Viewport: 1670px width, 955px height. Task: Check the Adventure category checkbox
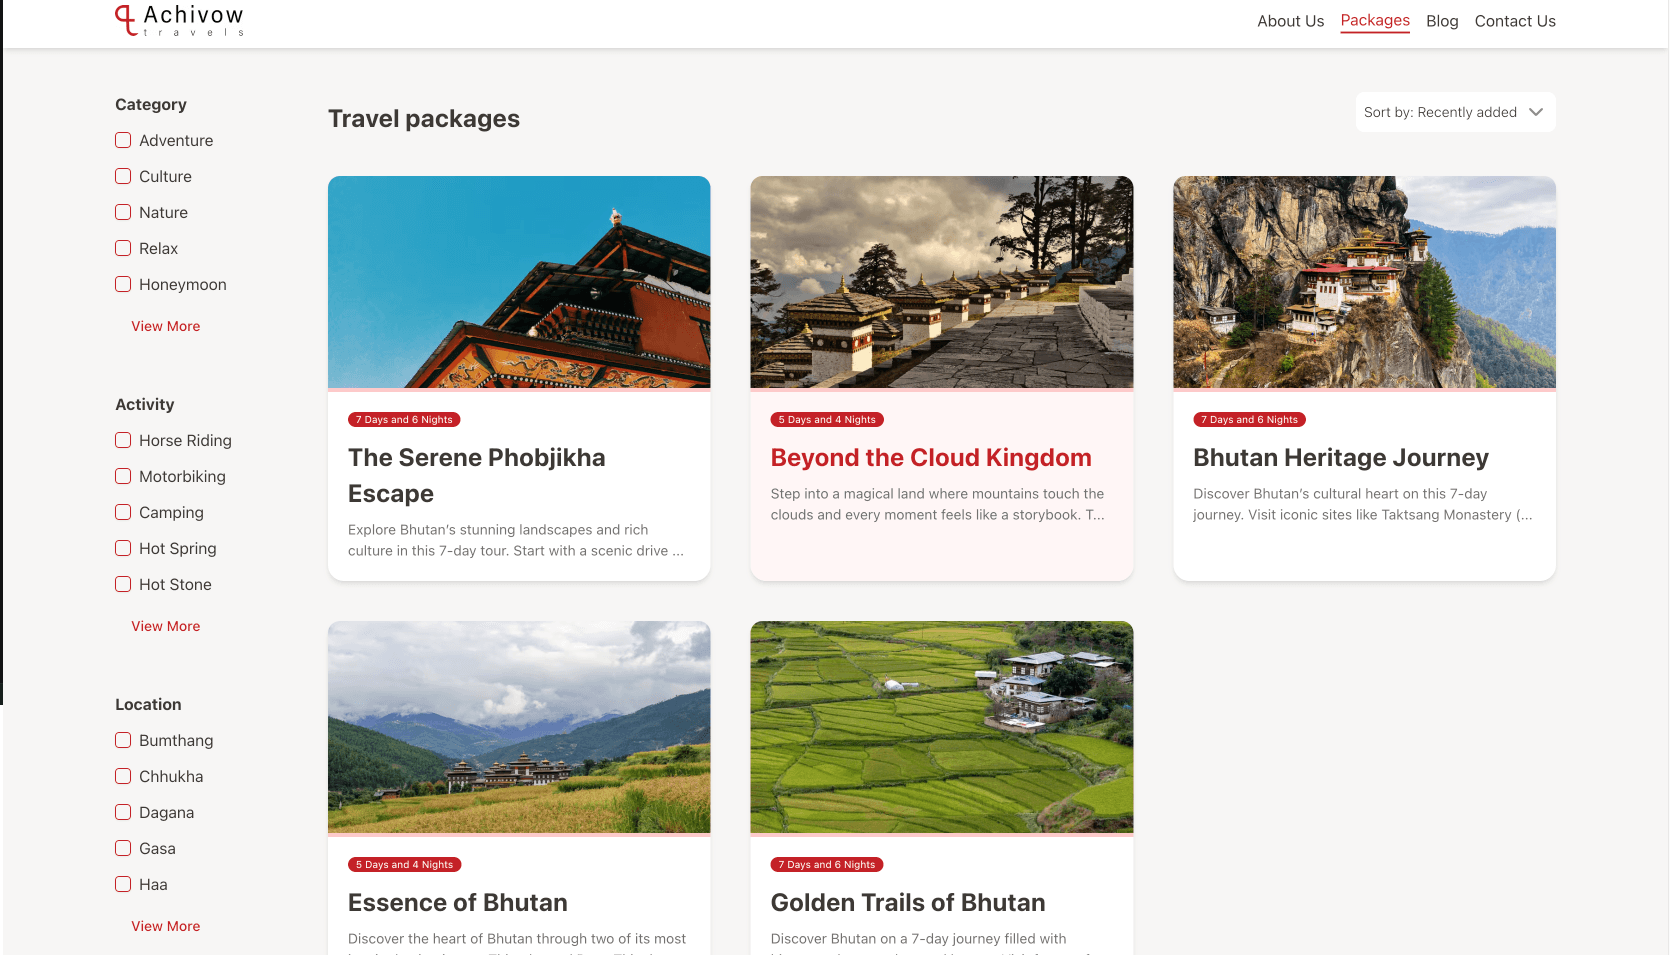[x=123, y=141]
